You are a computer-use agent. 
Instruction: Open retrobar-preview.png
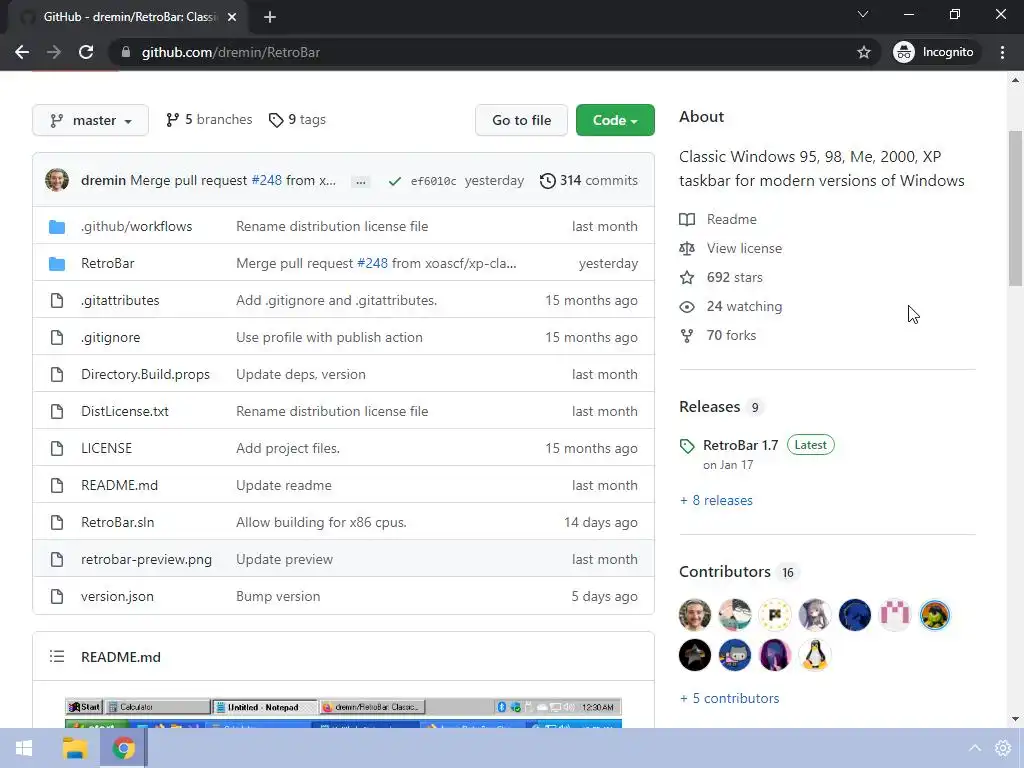point(146,560)
